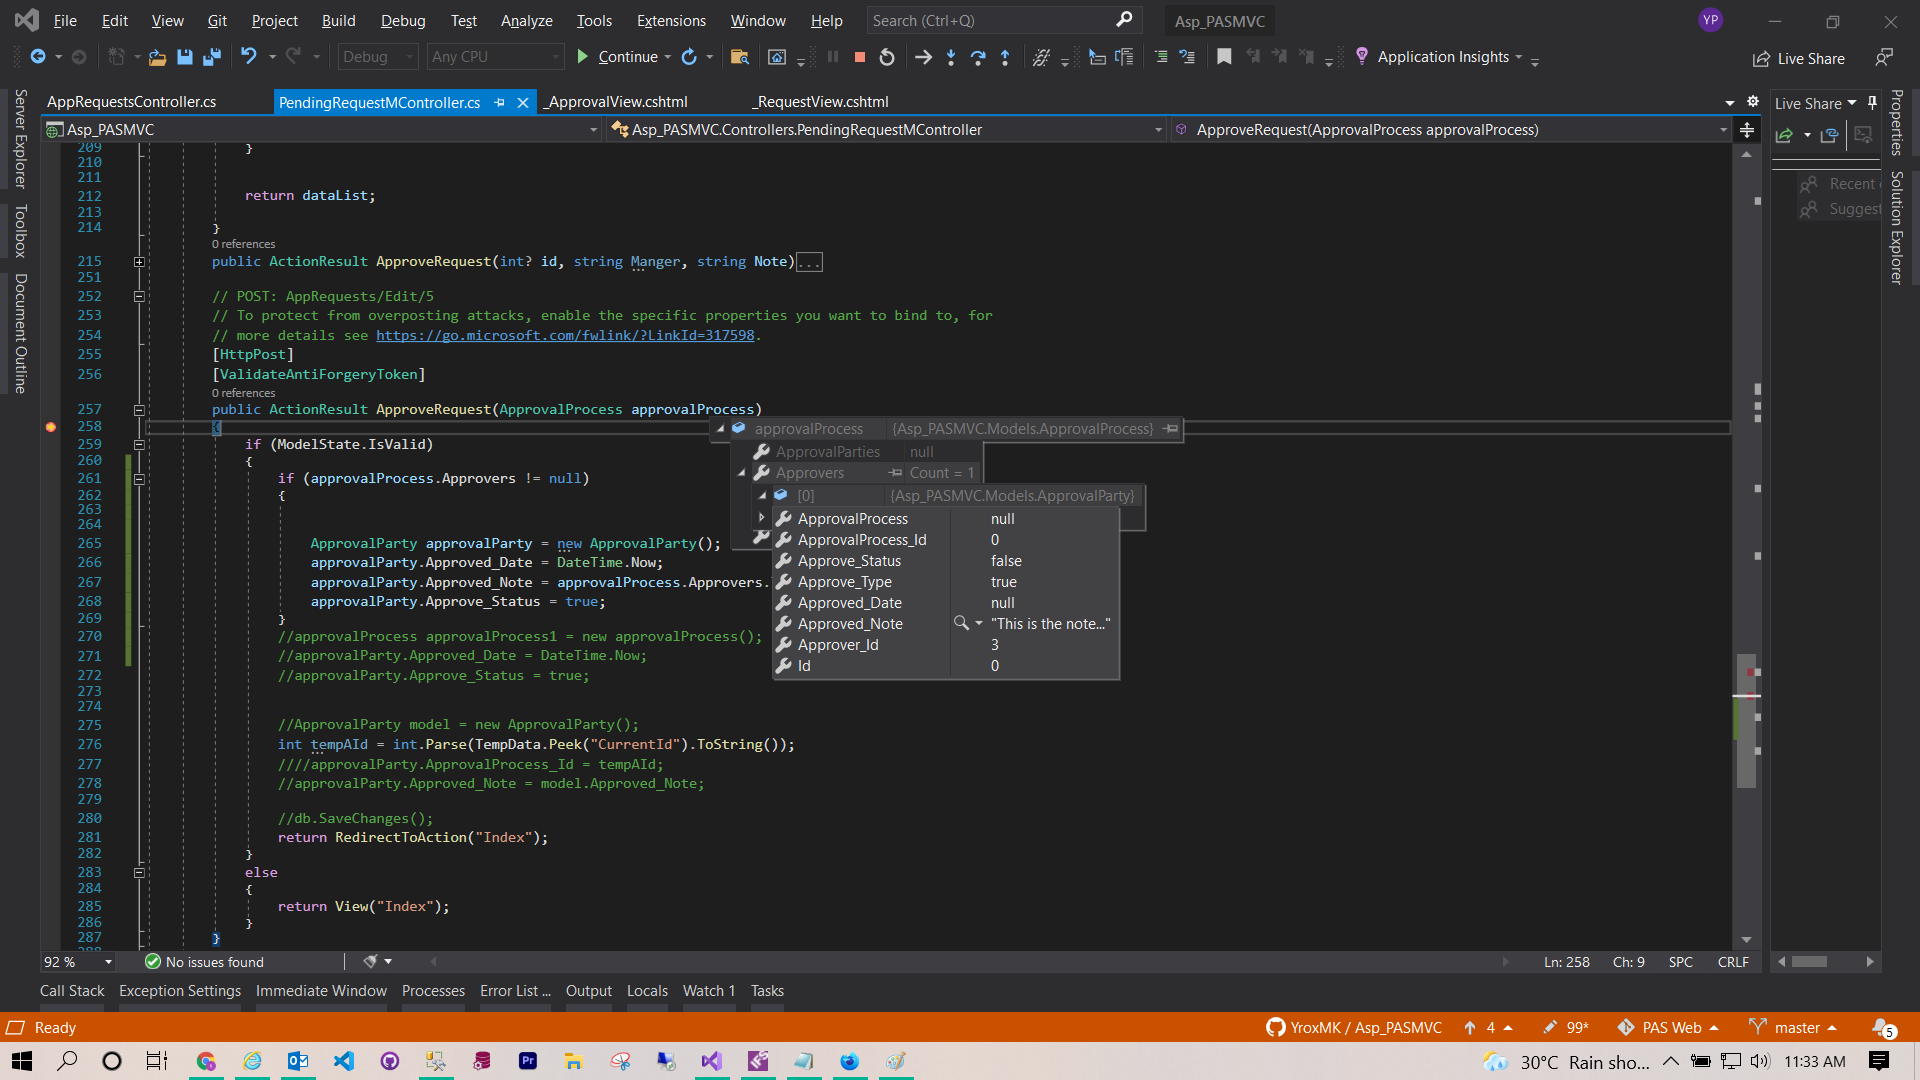Open the Asp_PASMVC project scope dropdown

tap(322, 130)
